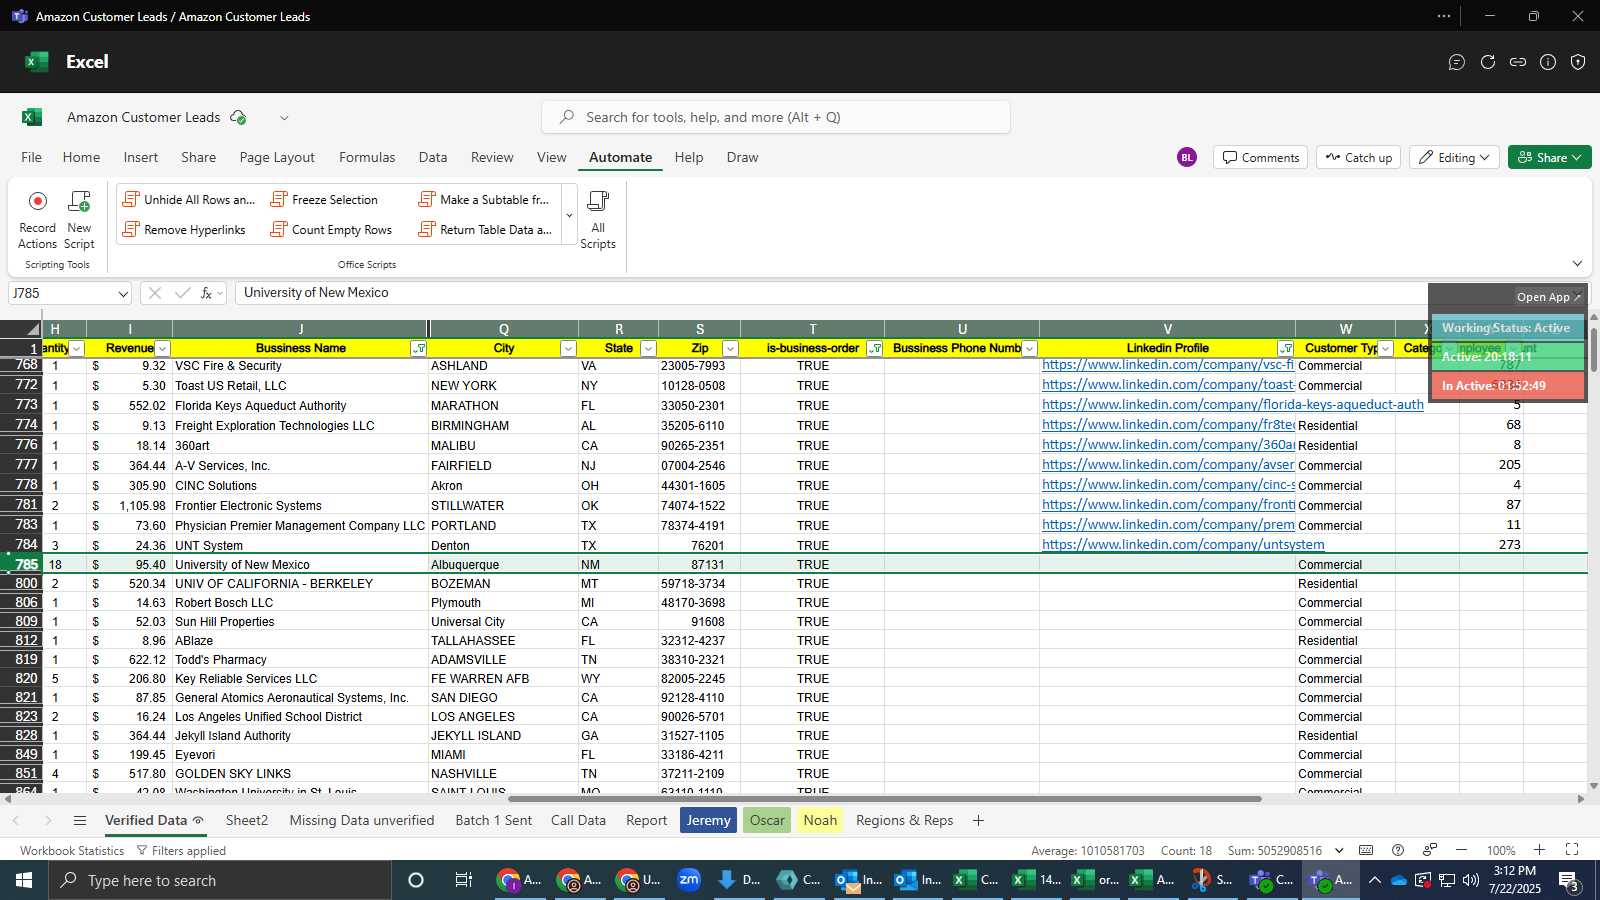This screenshot has height=900, width=1600.
Task: Open the Bussiness Name filter dropdown
Action: 418,349
